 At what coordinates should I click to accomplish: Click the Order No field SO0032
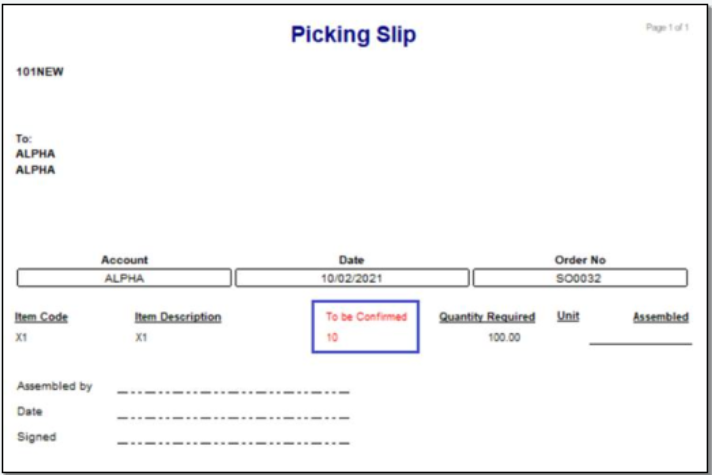pyautogui.click(x=580, y=278)
